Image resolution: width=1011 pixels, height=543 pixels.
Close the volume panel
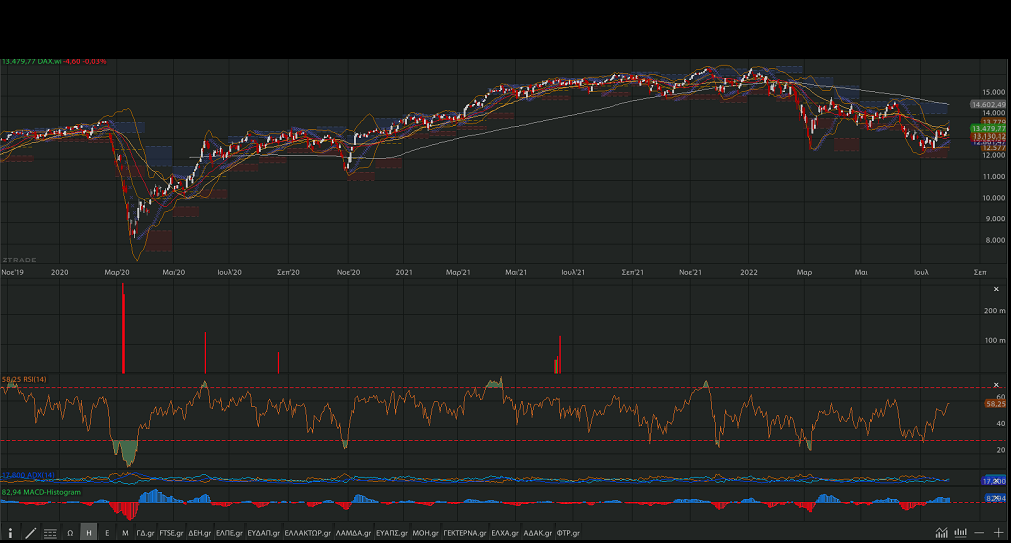point(995,289)
